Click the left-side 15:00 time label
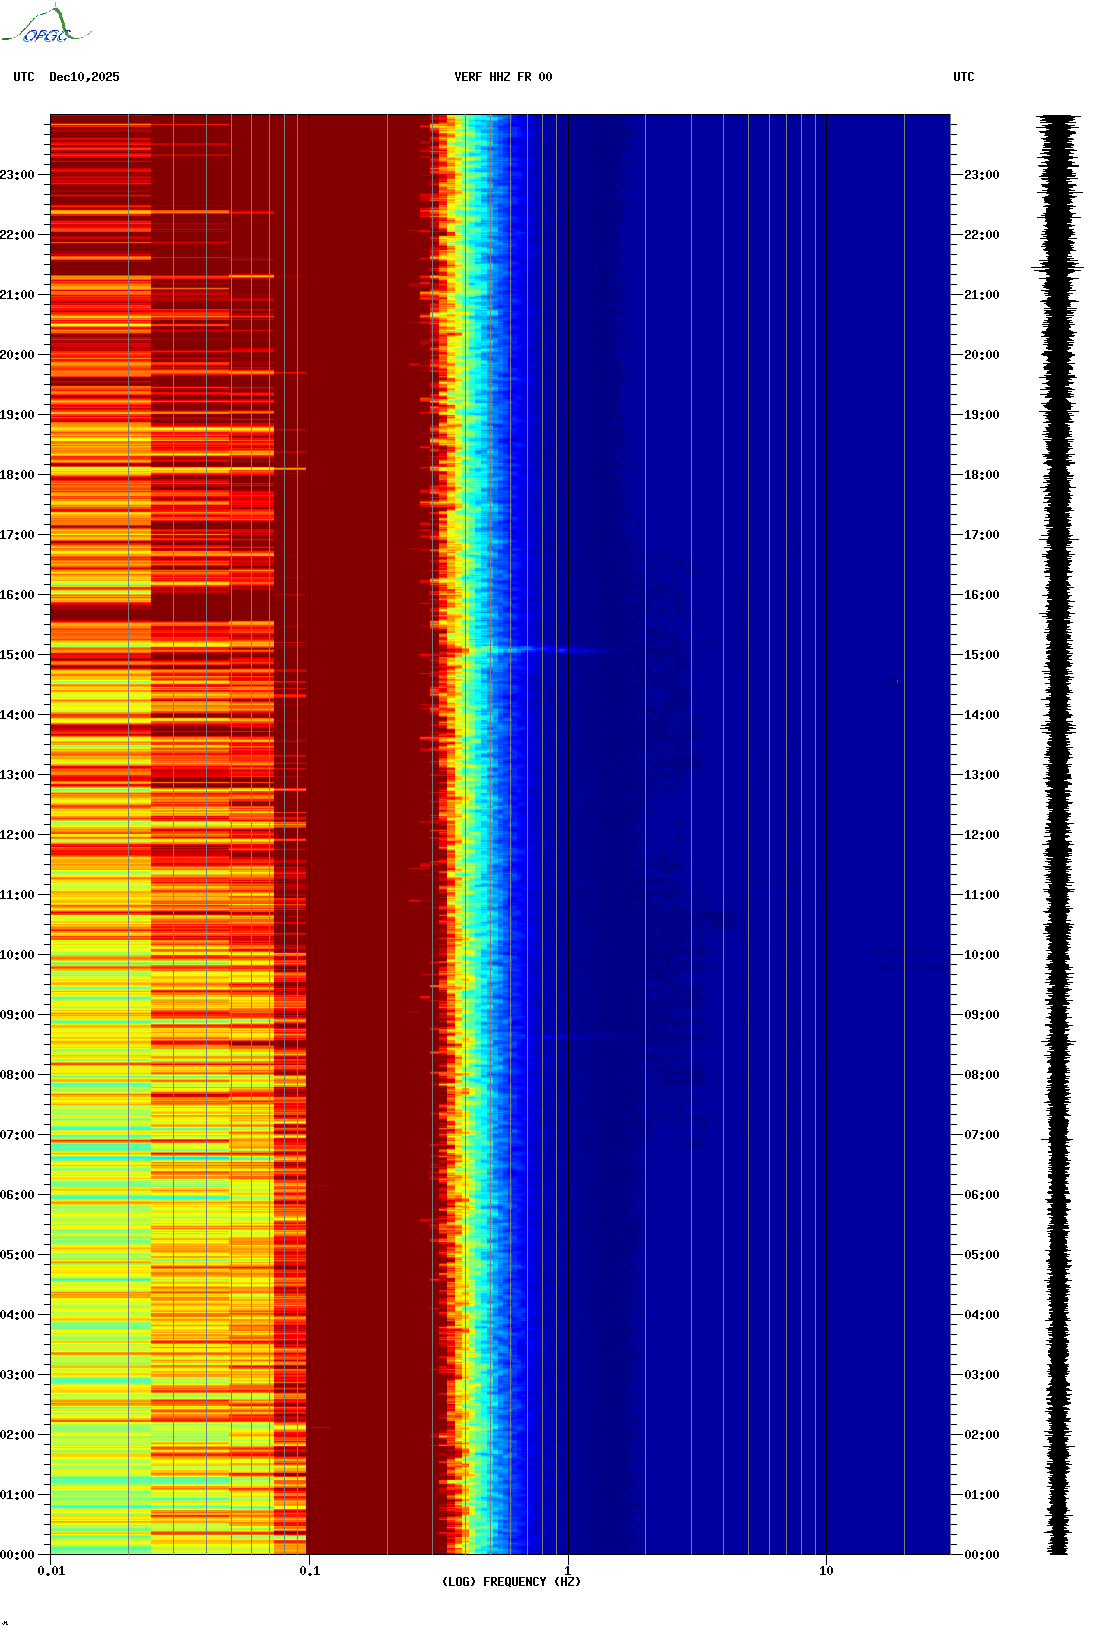1102x1634 pixels. (x=17, y=655)
